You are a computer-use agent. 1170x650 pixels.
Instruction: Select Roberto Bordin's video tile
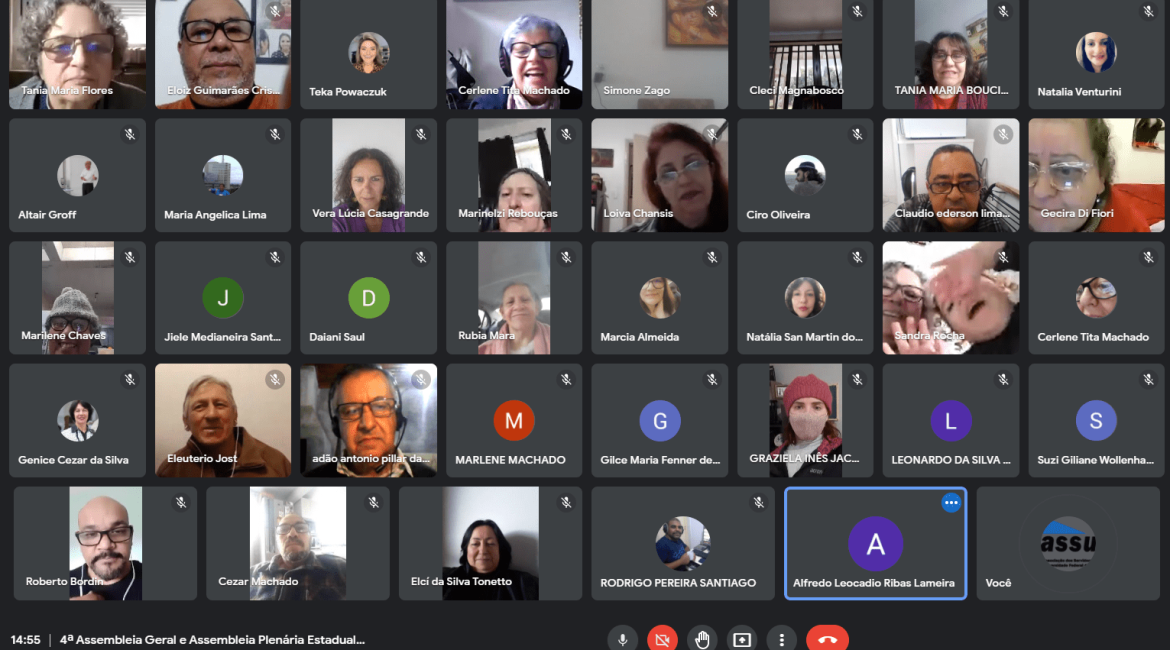[105, 543]
